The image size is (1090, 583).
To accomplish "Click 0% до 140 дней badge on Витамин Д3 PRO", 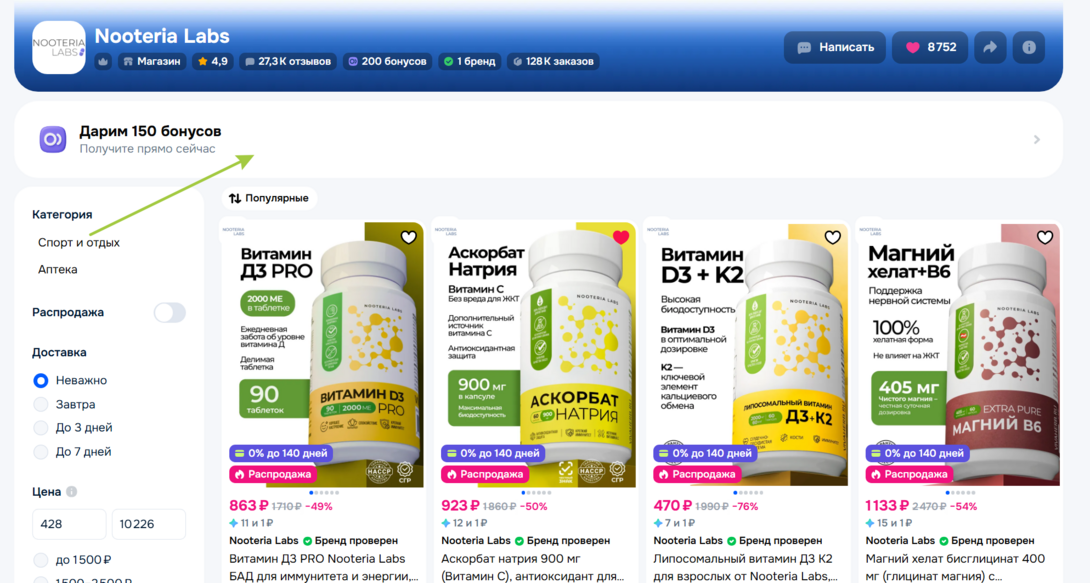I will tap(282, 453).
